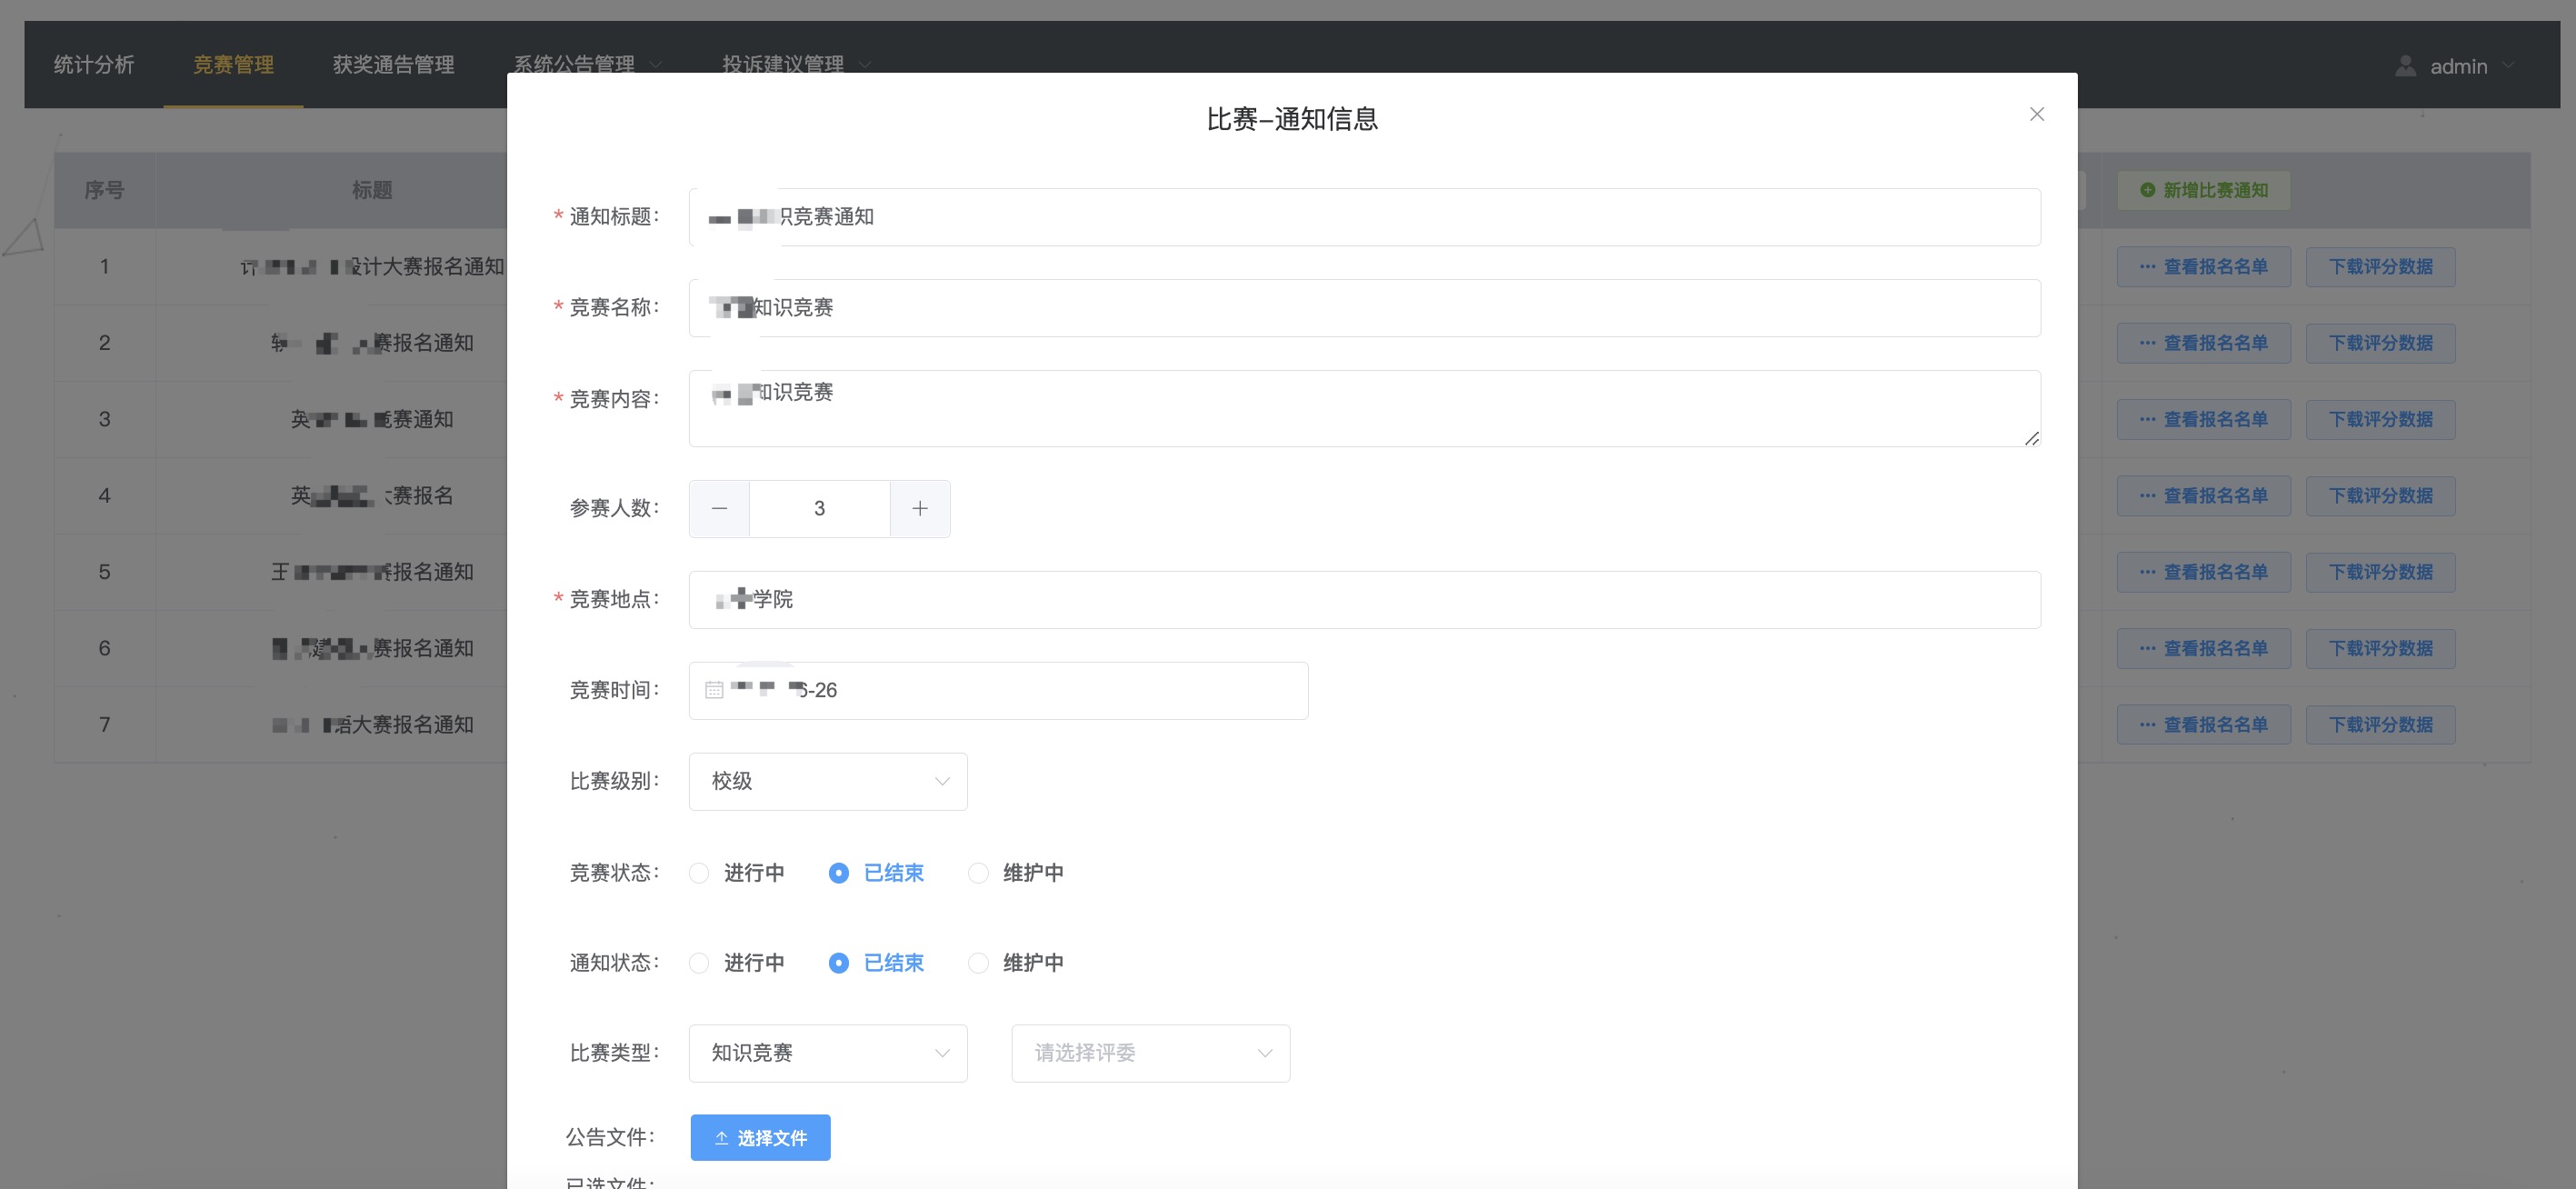Open the 请选择评委 dropdown
The image size is (2576, 1189).
click(1150, 1054)
